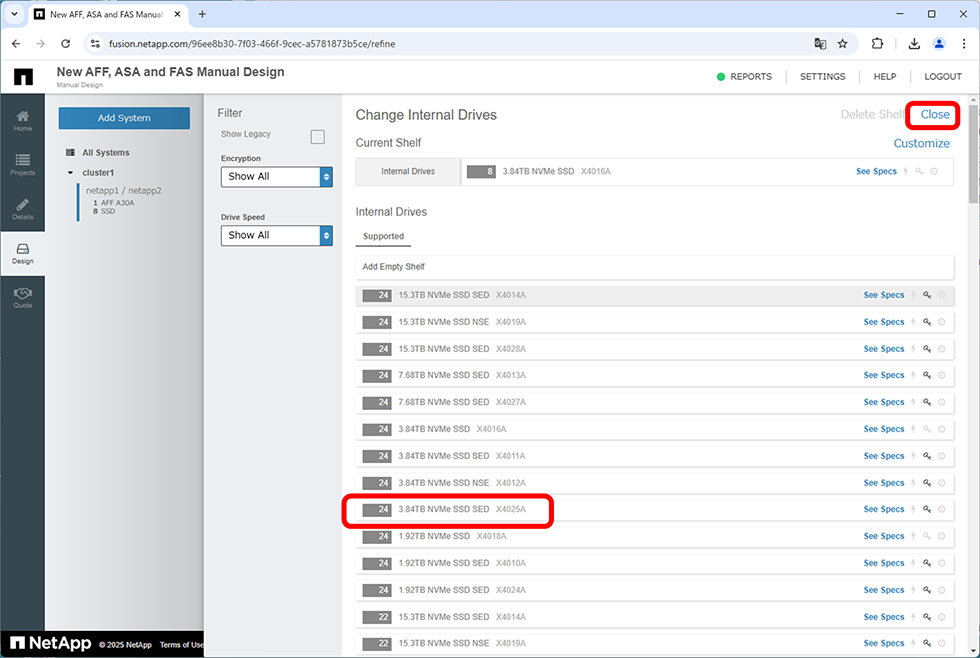Click the key icon on the X4027A row
The width and height of the screenshot is (980, 658).
click(927, 402)
